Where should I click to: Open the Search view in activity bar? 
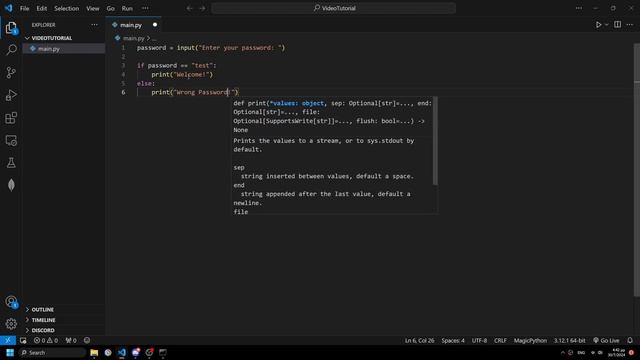[11, 50]
